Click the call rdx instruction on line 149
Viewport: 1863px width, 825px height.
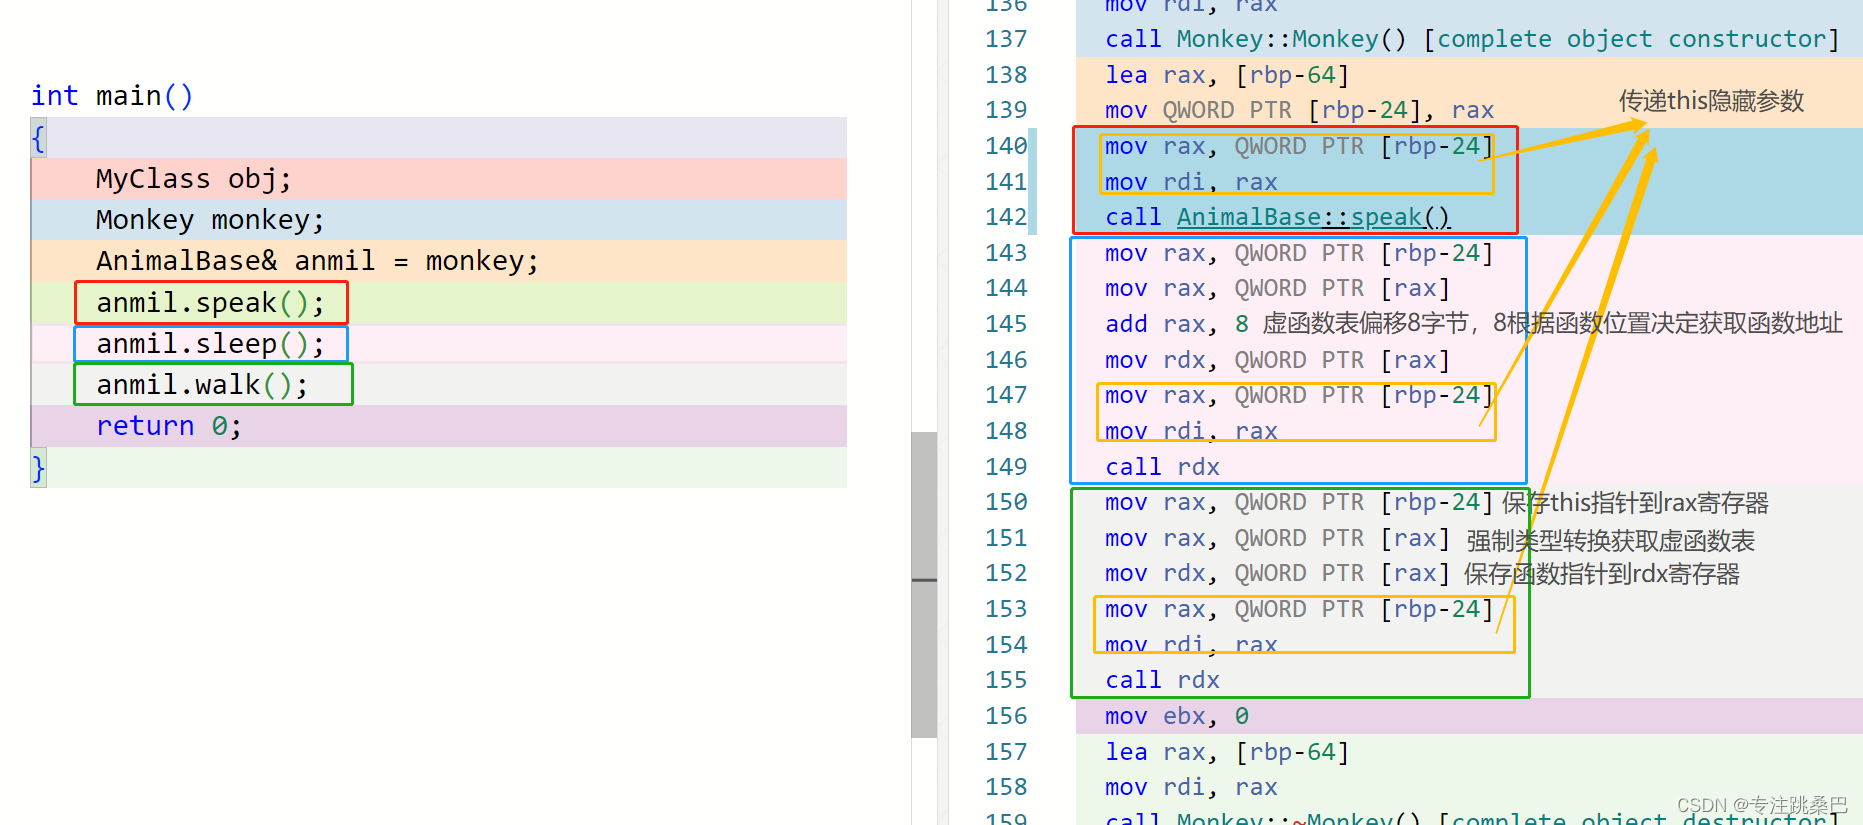[1162, 467]
